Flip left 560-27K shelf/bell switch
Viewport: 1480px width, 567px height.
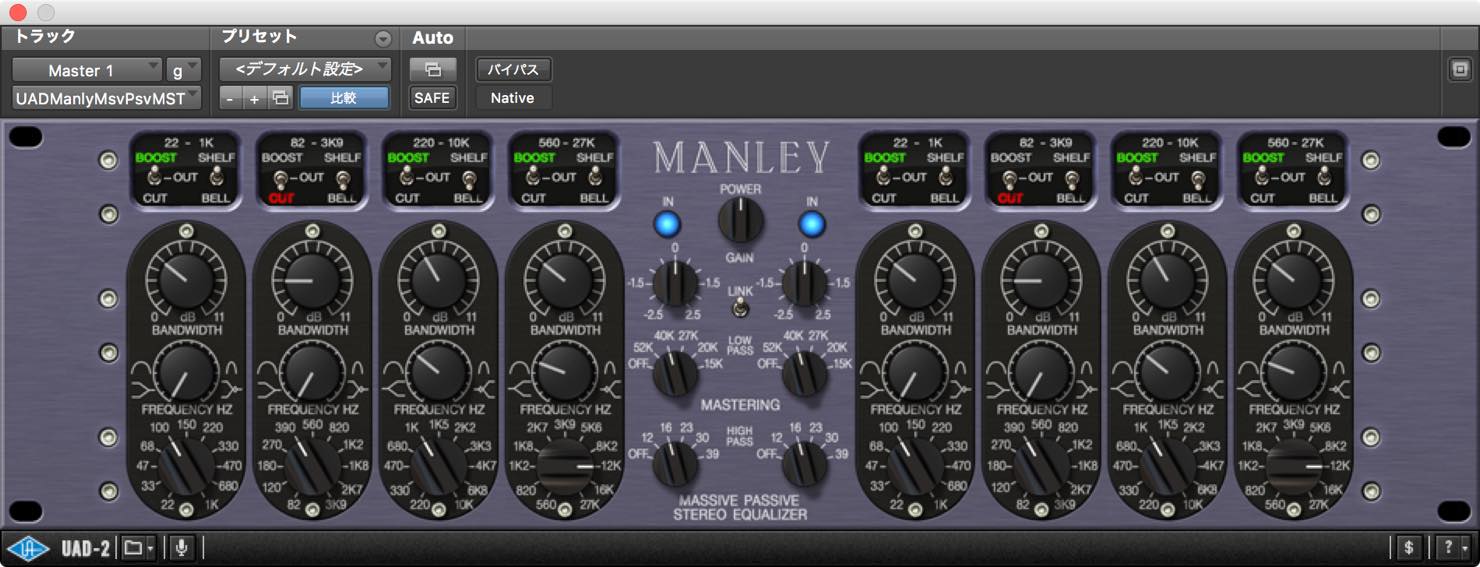point(596,177)
